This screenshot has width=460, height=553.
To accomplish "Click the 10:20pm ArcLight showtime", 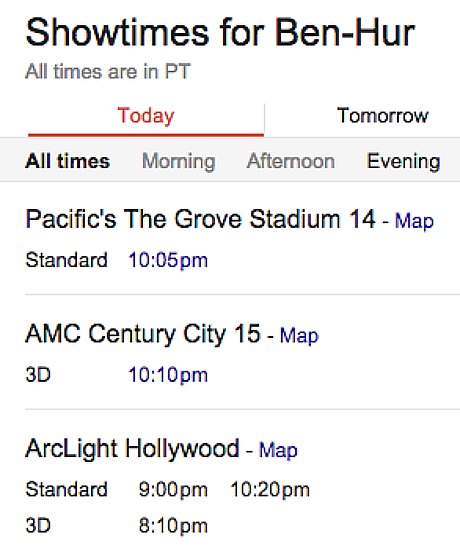I will tap(270, 490).
